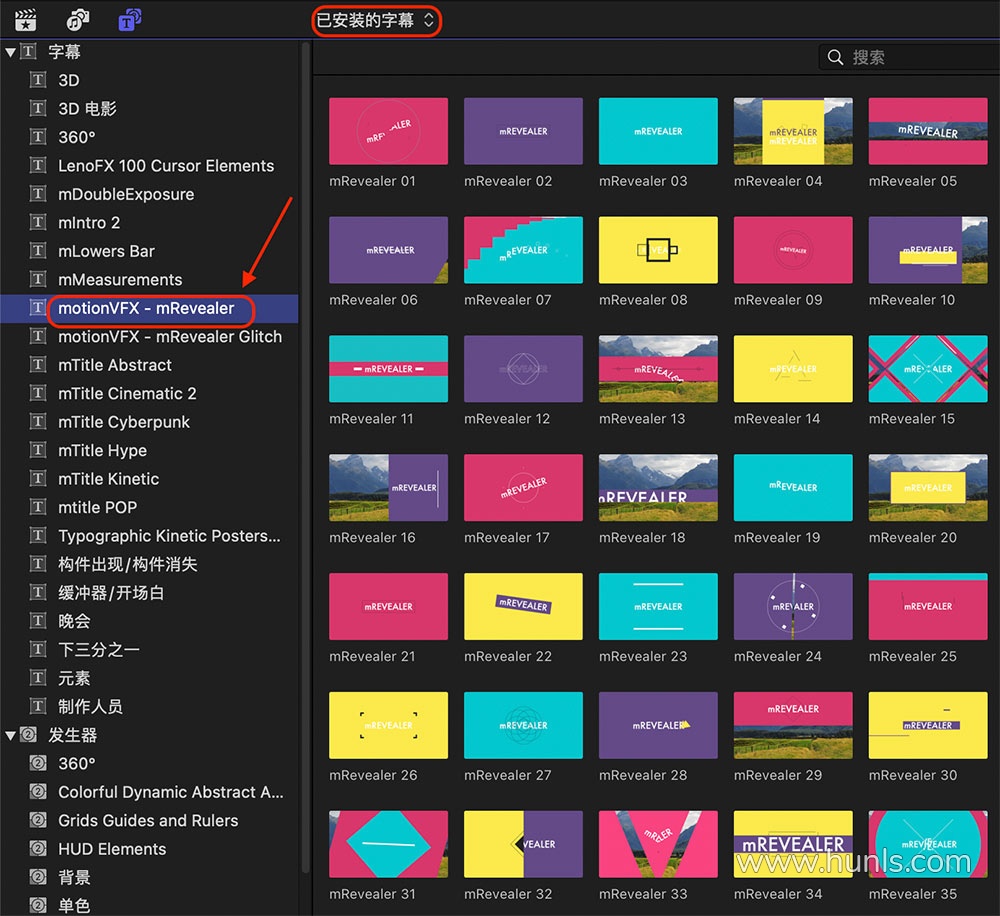The height and width of the screenshot is (916, 1000).
Task: Click the mRevealer 04 thumbnail
Action: pyautogui.click(x=793, y=131)
